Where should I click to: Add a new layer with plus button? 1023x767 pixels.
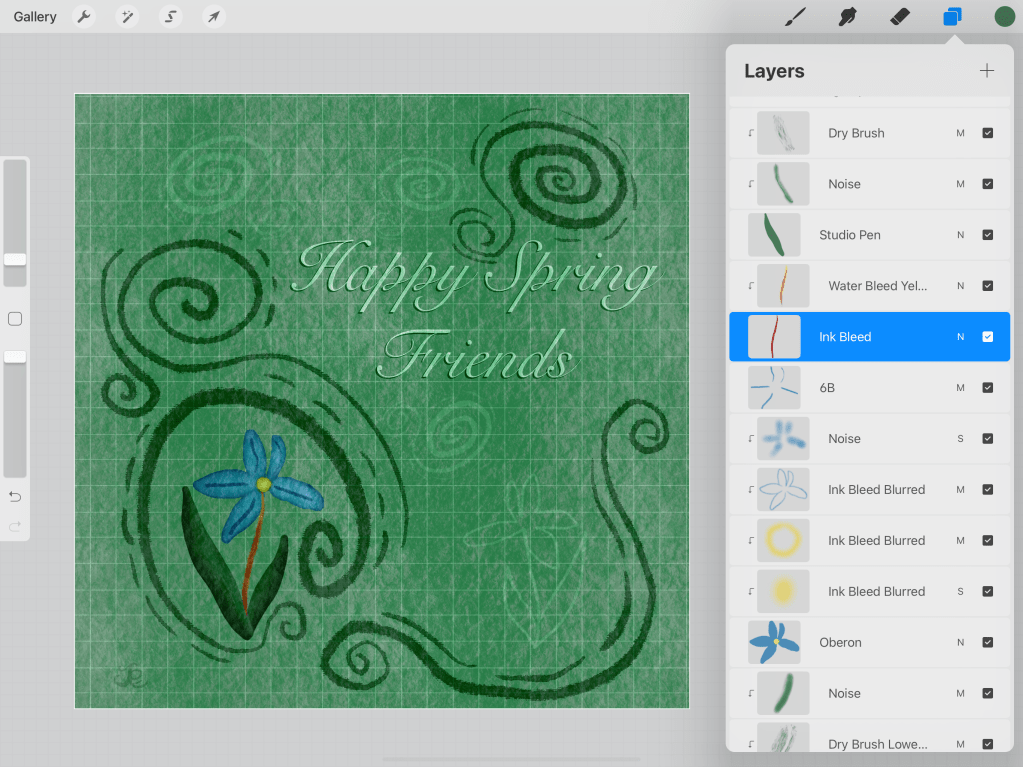[x=987, y=71]
